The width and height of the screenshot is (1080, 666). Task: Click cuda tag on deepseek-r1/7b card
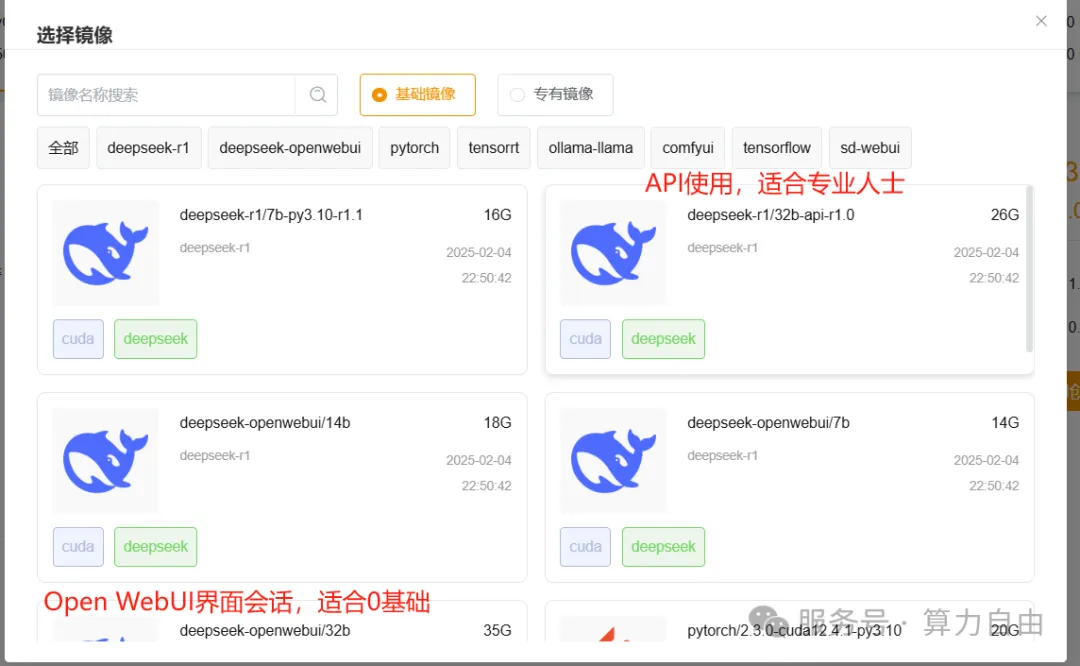[x=78, y=339]
